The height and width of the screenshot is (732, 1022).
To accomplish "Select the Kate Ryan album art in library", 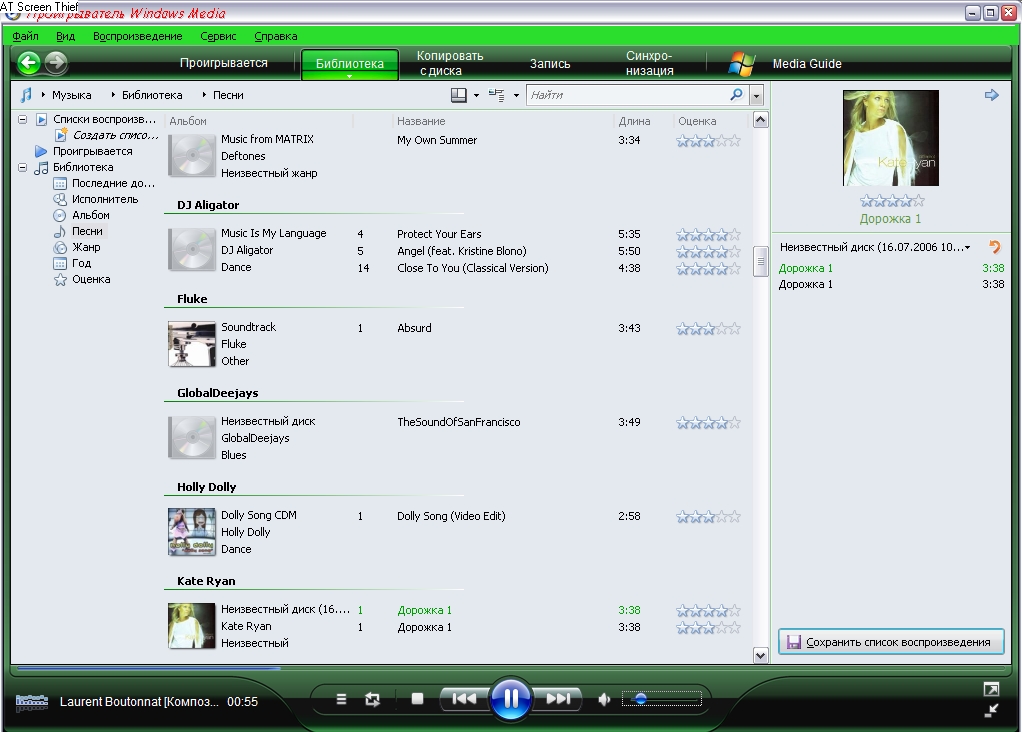I will 192,626.
